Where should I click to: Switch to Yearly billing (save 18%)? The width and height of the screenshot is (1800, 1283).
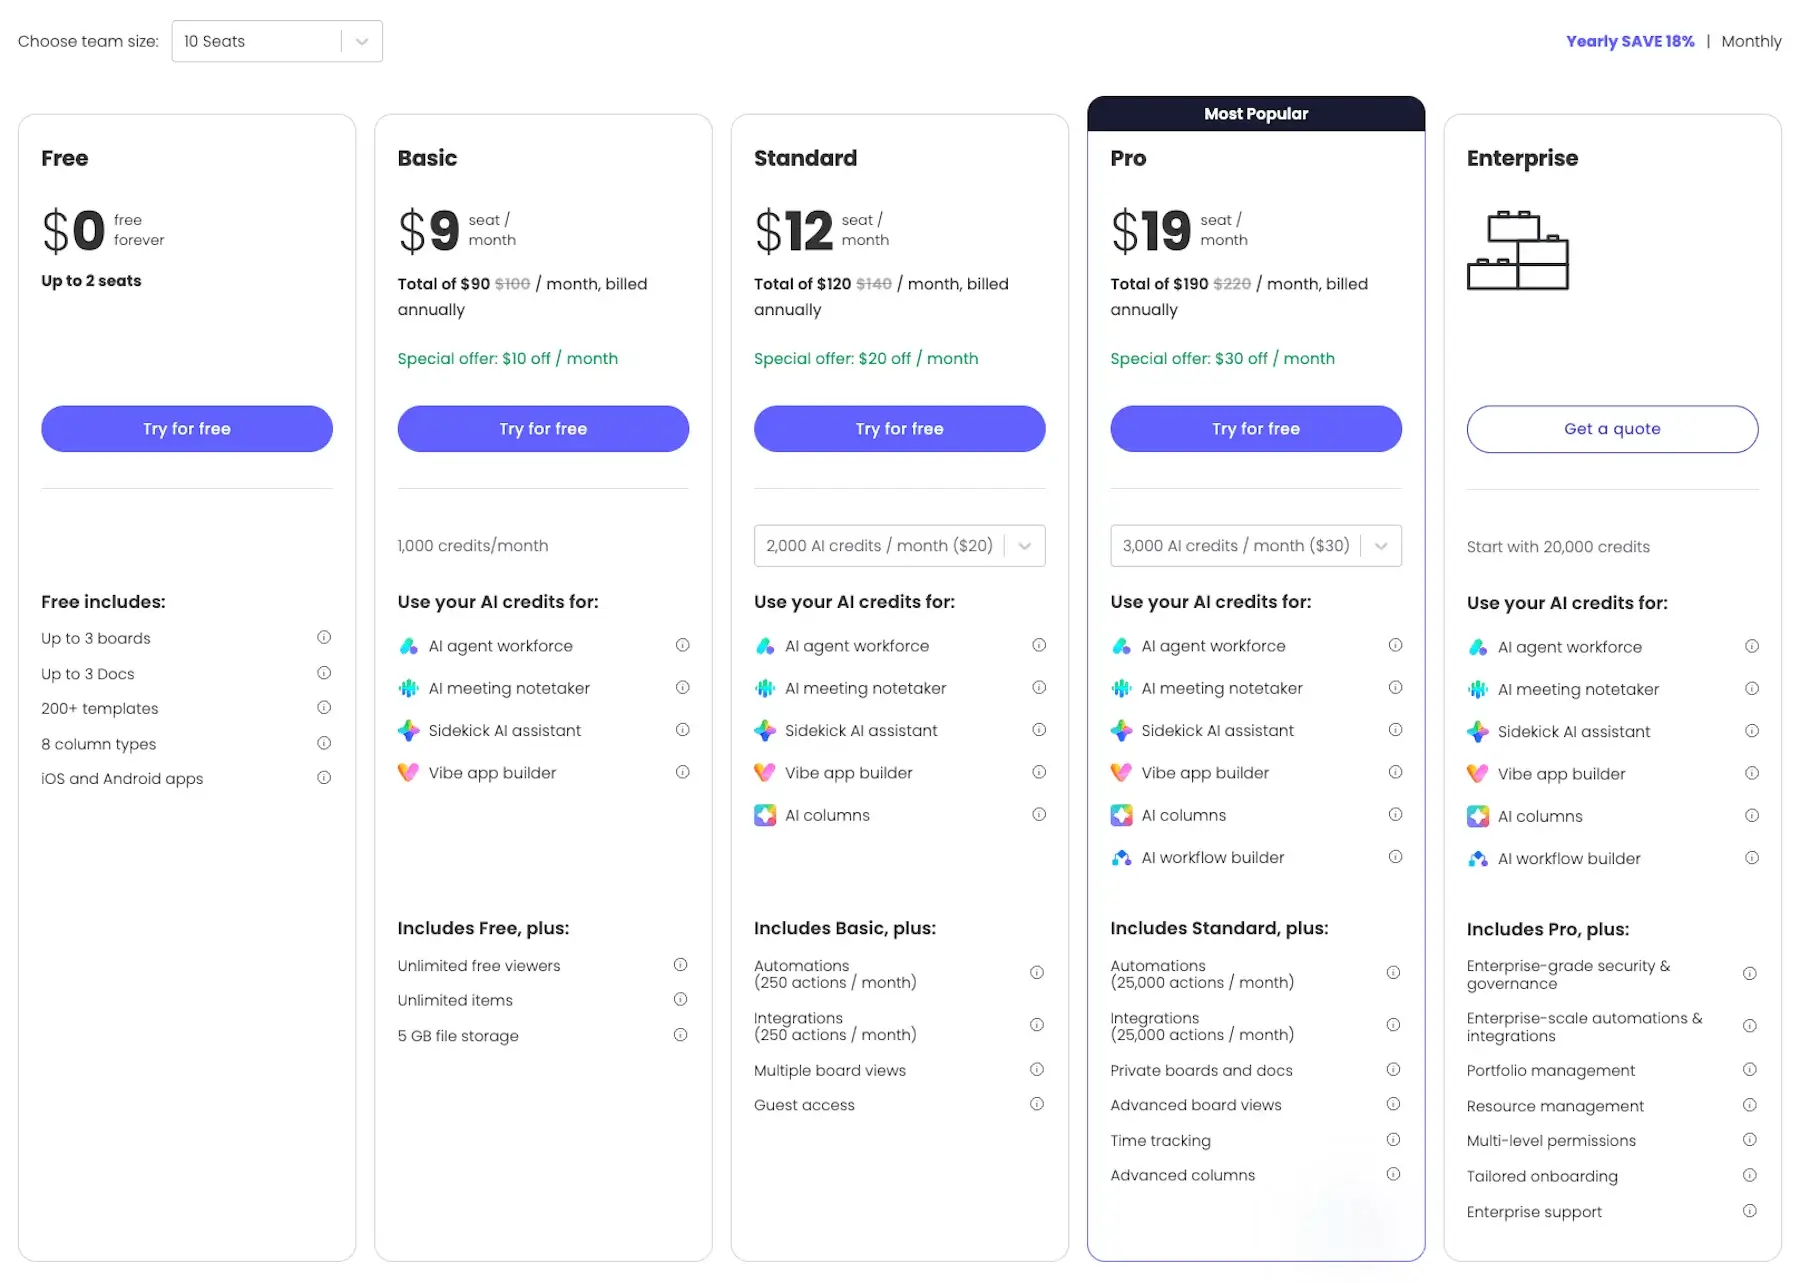[x=1630, y=41]
